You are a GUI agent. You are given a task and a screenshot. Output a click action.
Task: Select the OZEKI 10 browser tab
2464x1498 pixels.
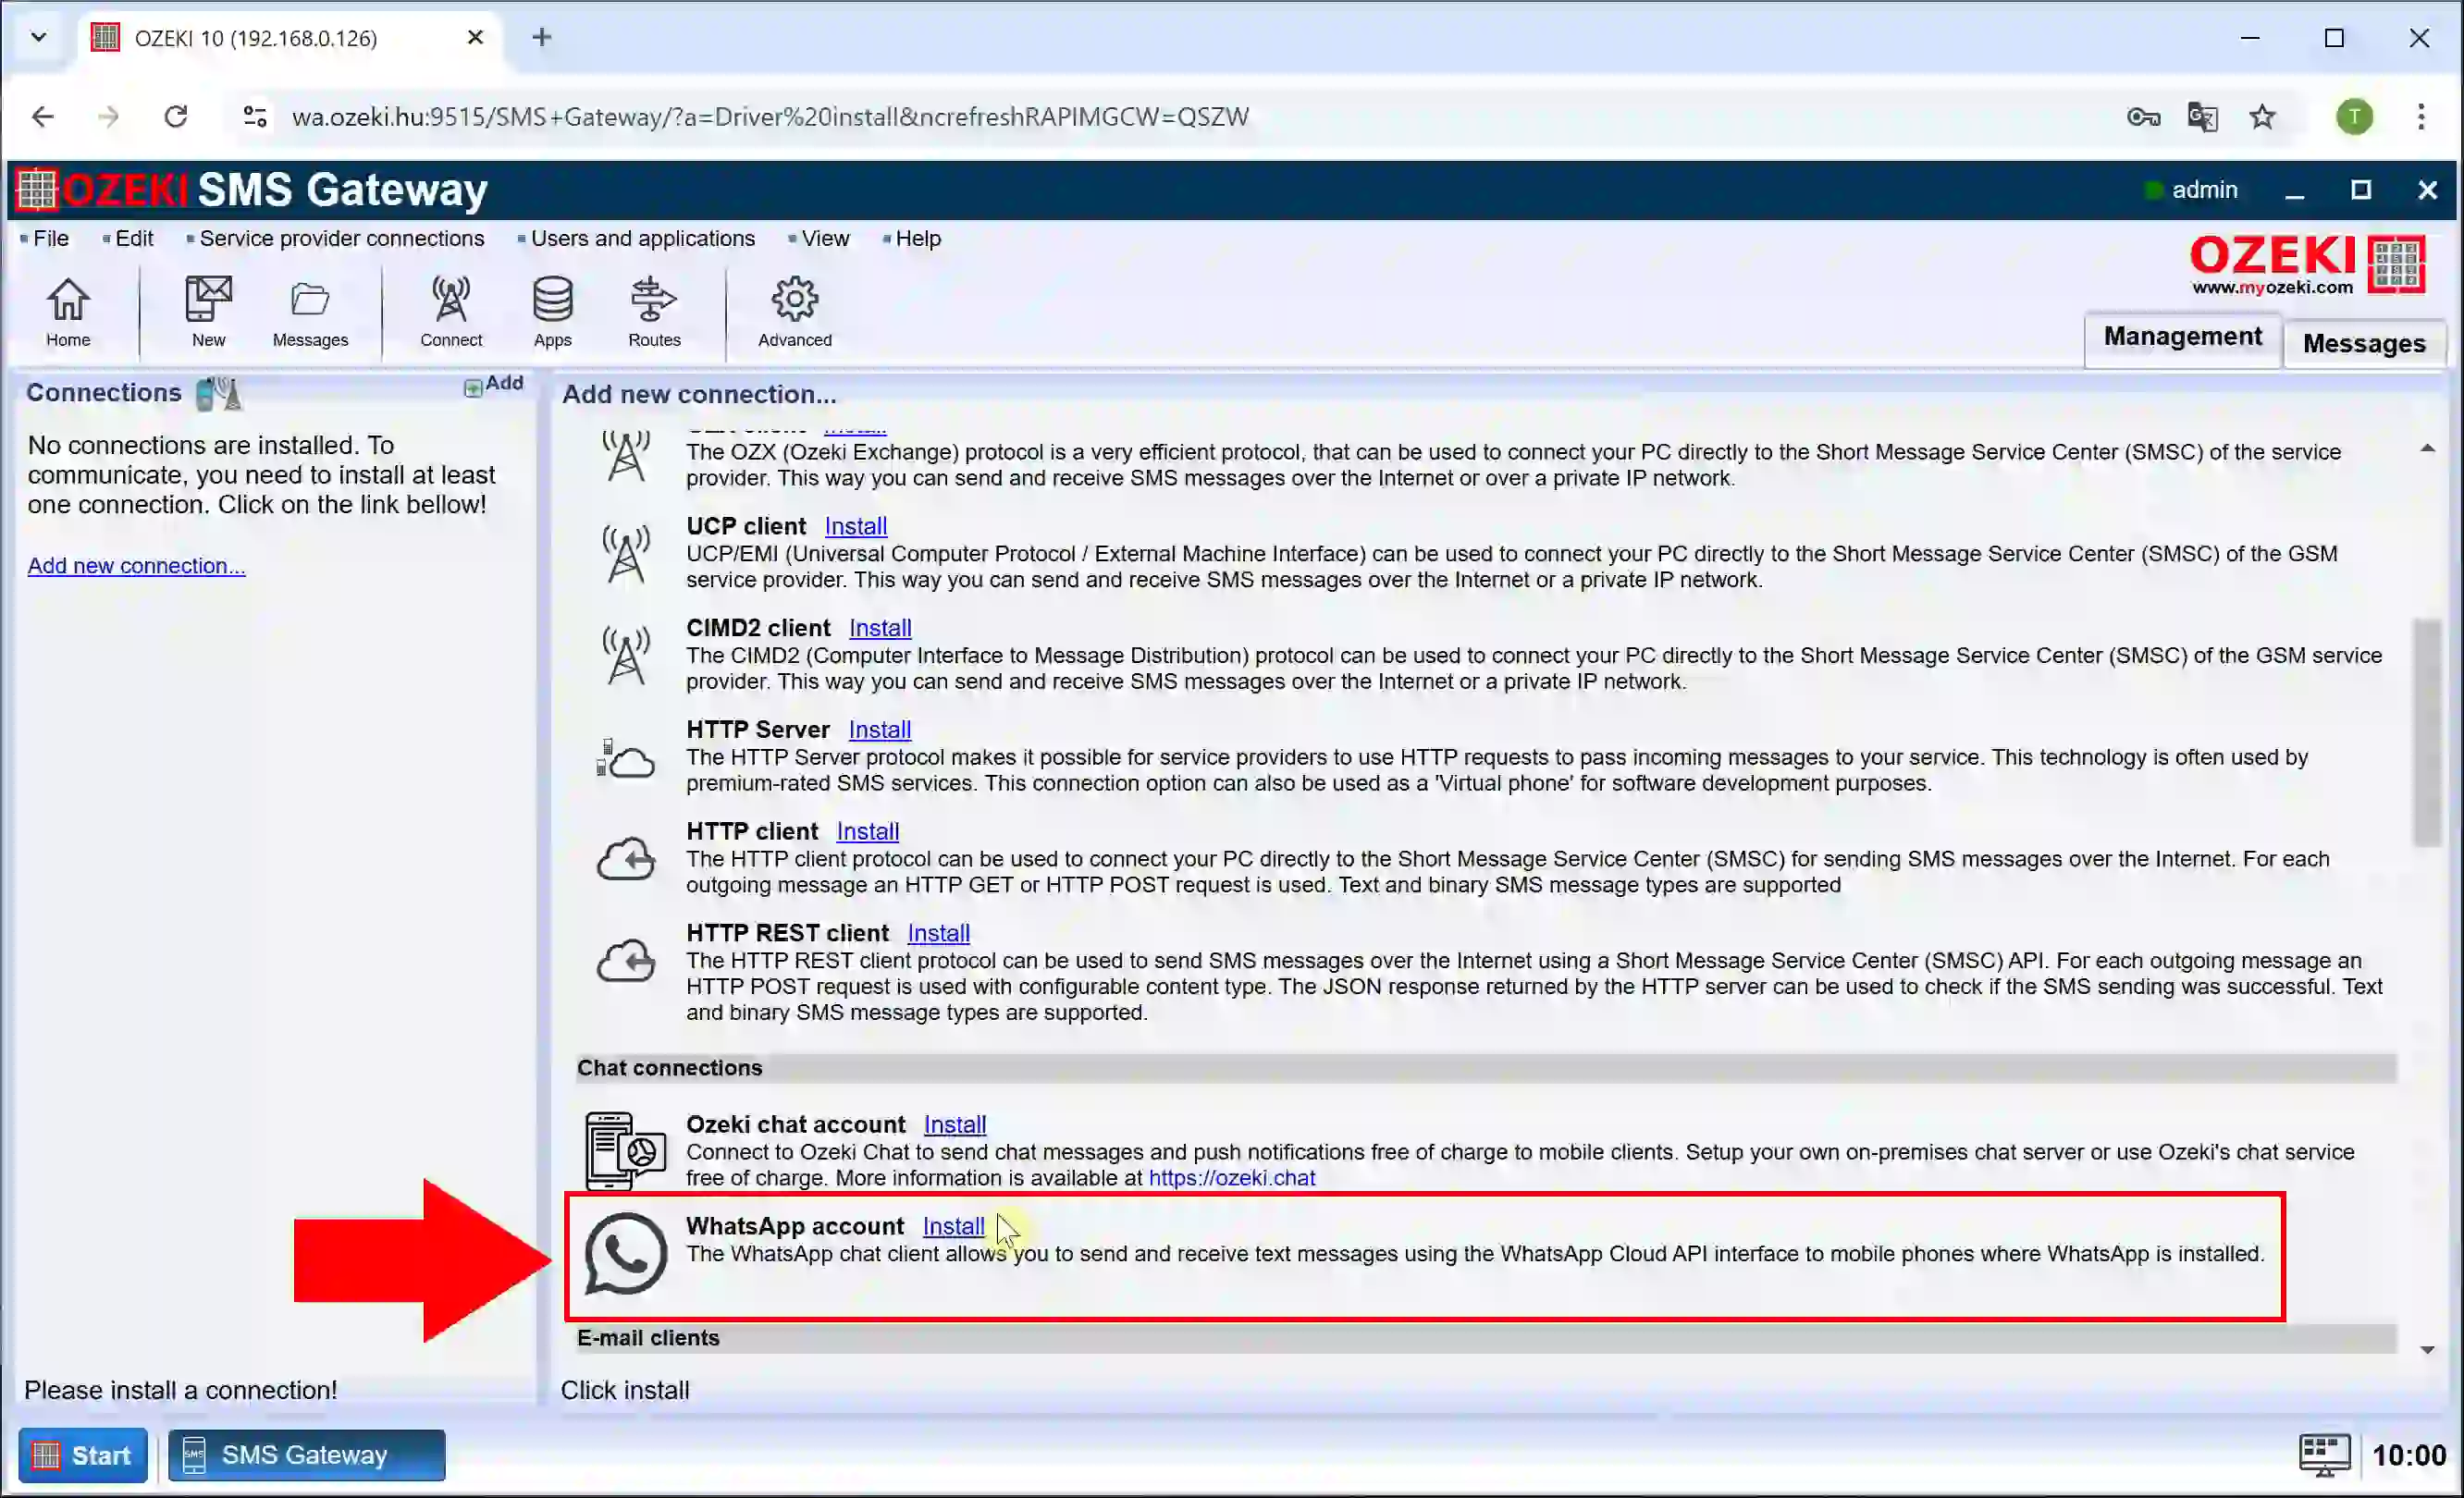(x=290, y=38)
